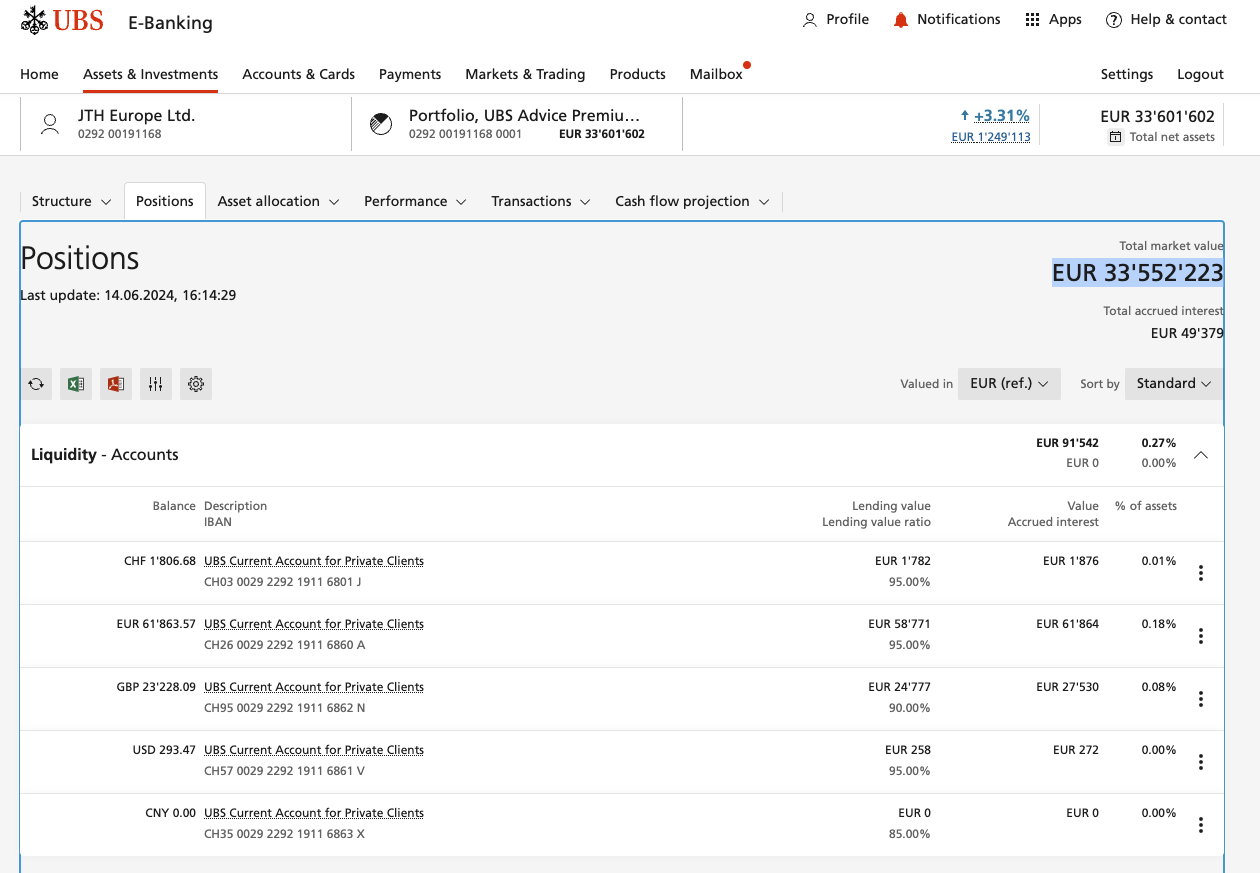Click calendar icon beside Total net assets

coord(1115,137)
